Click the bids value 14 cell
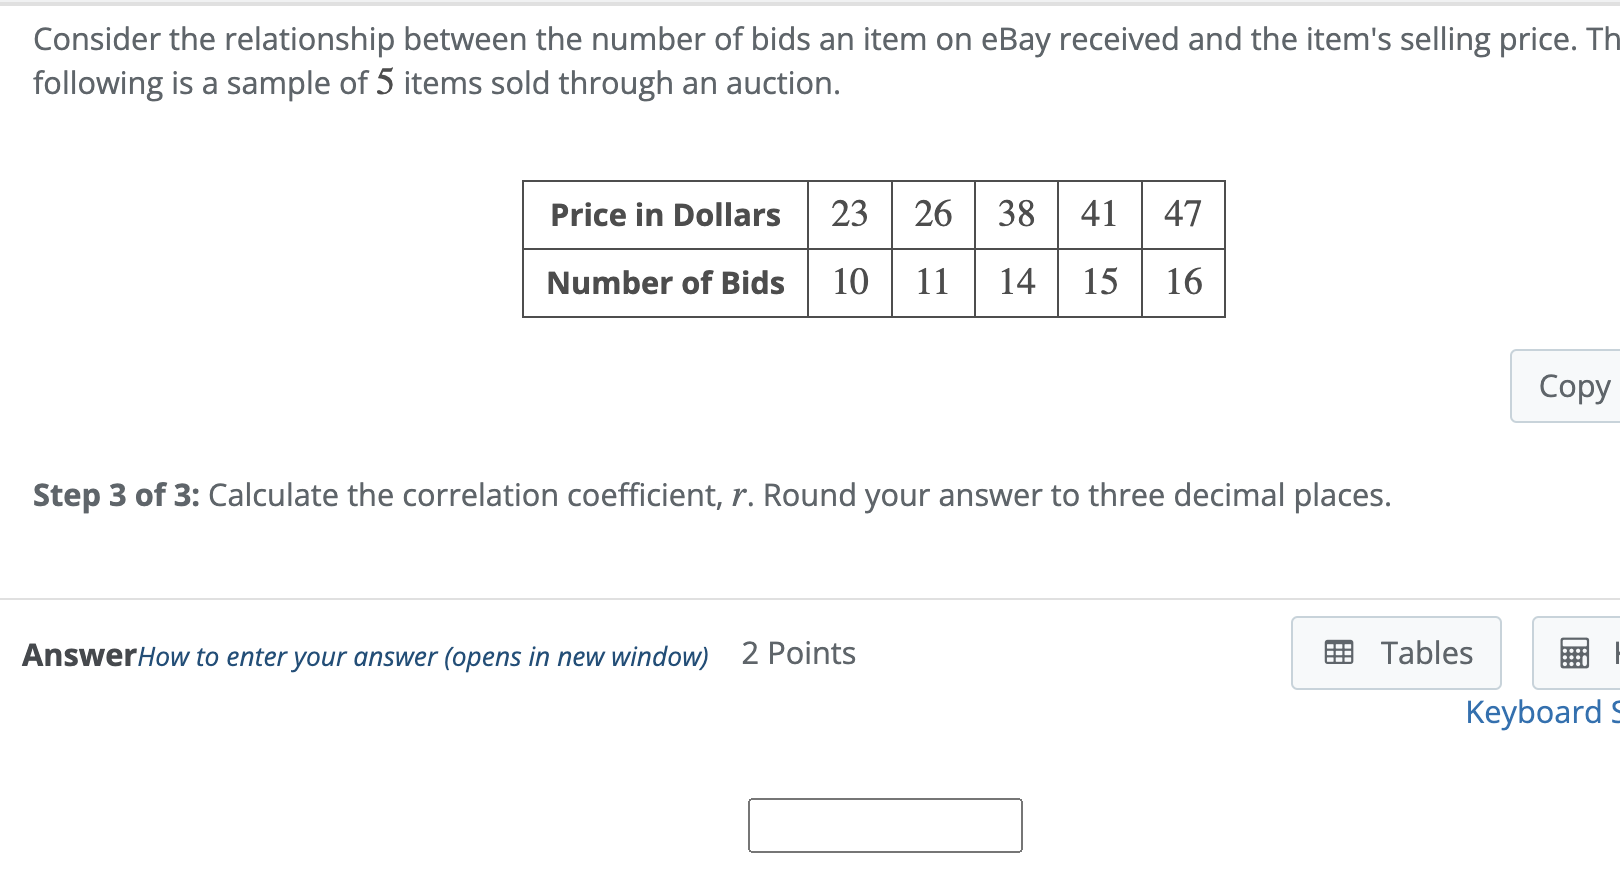Viewport: 1620px width, 878px height. 1016,283
